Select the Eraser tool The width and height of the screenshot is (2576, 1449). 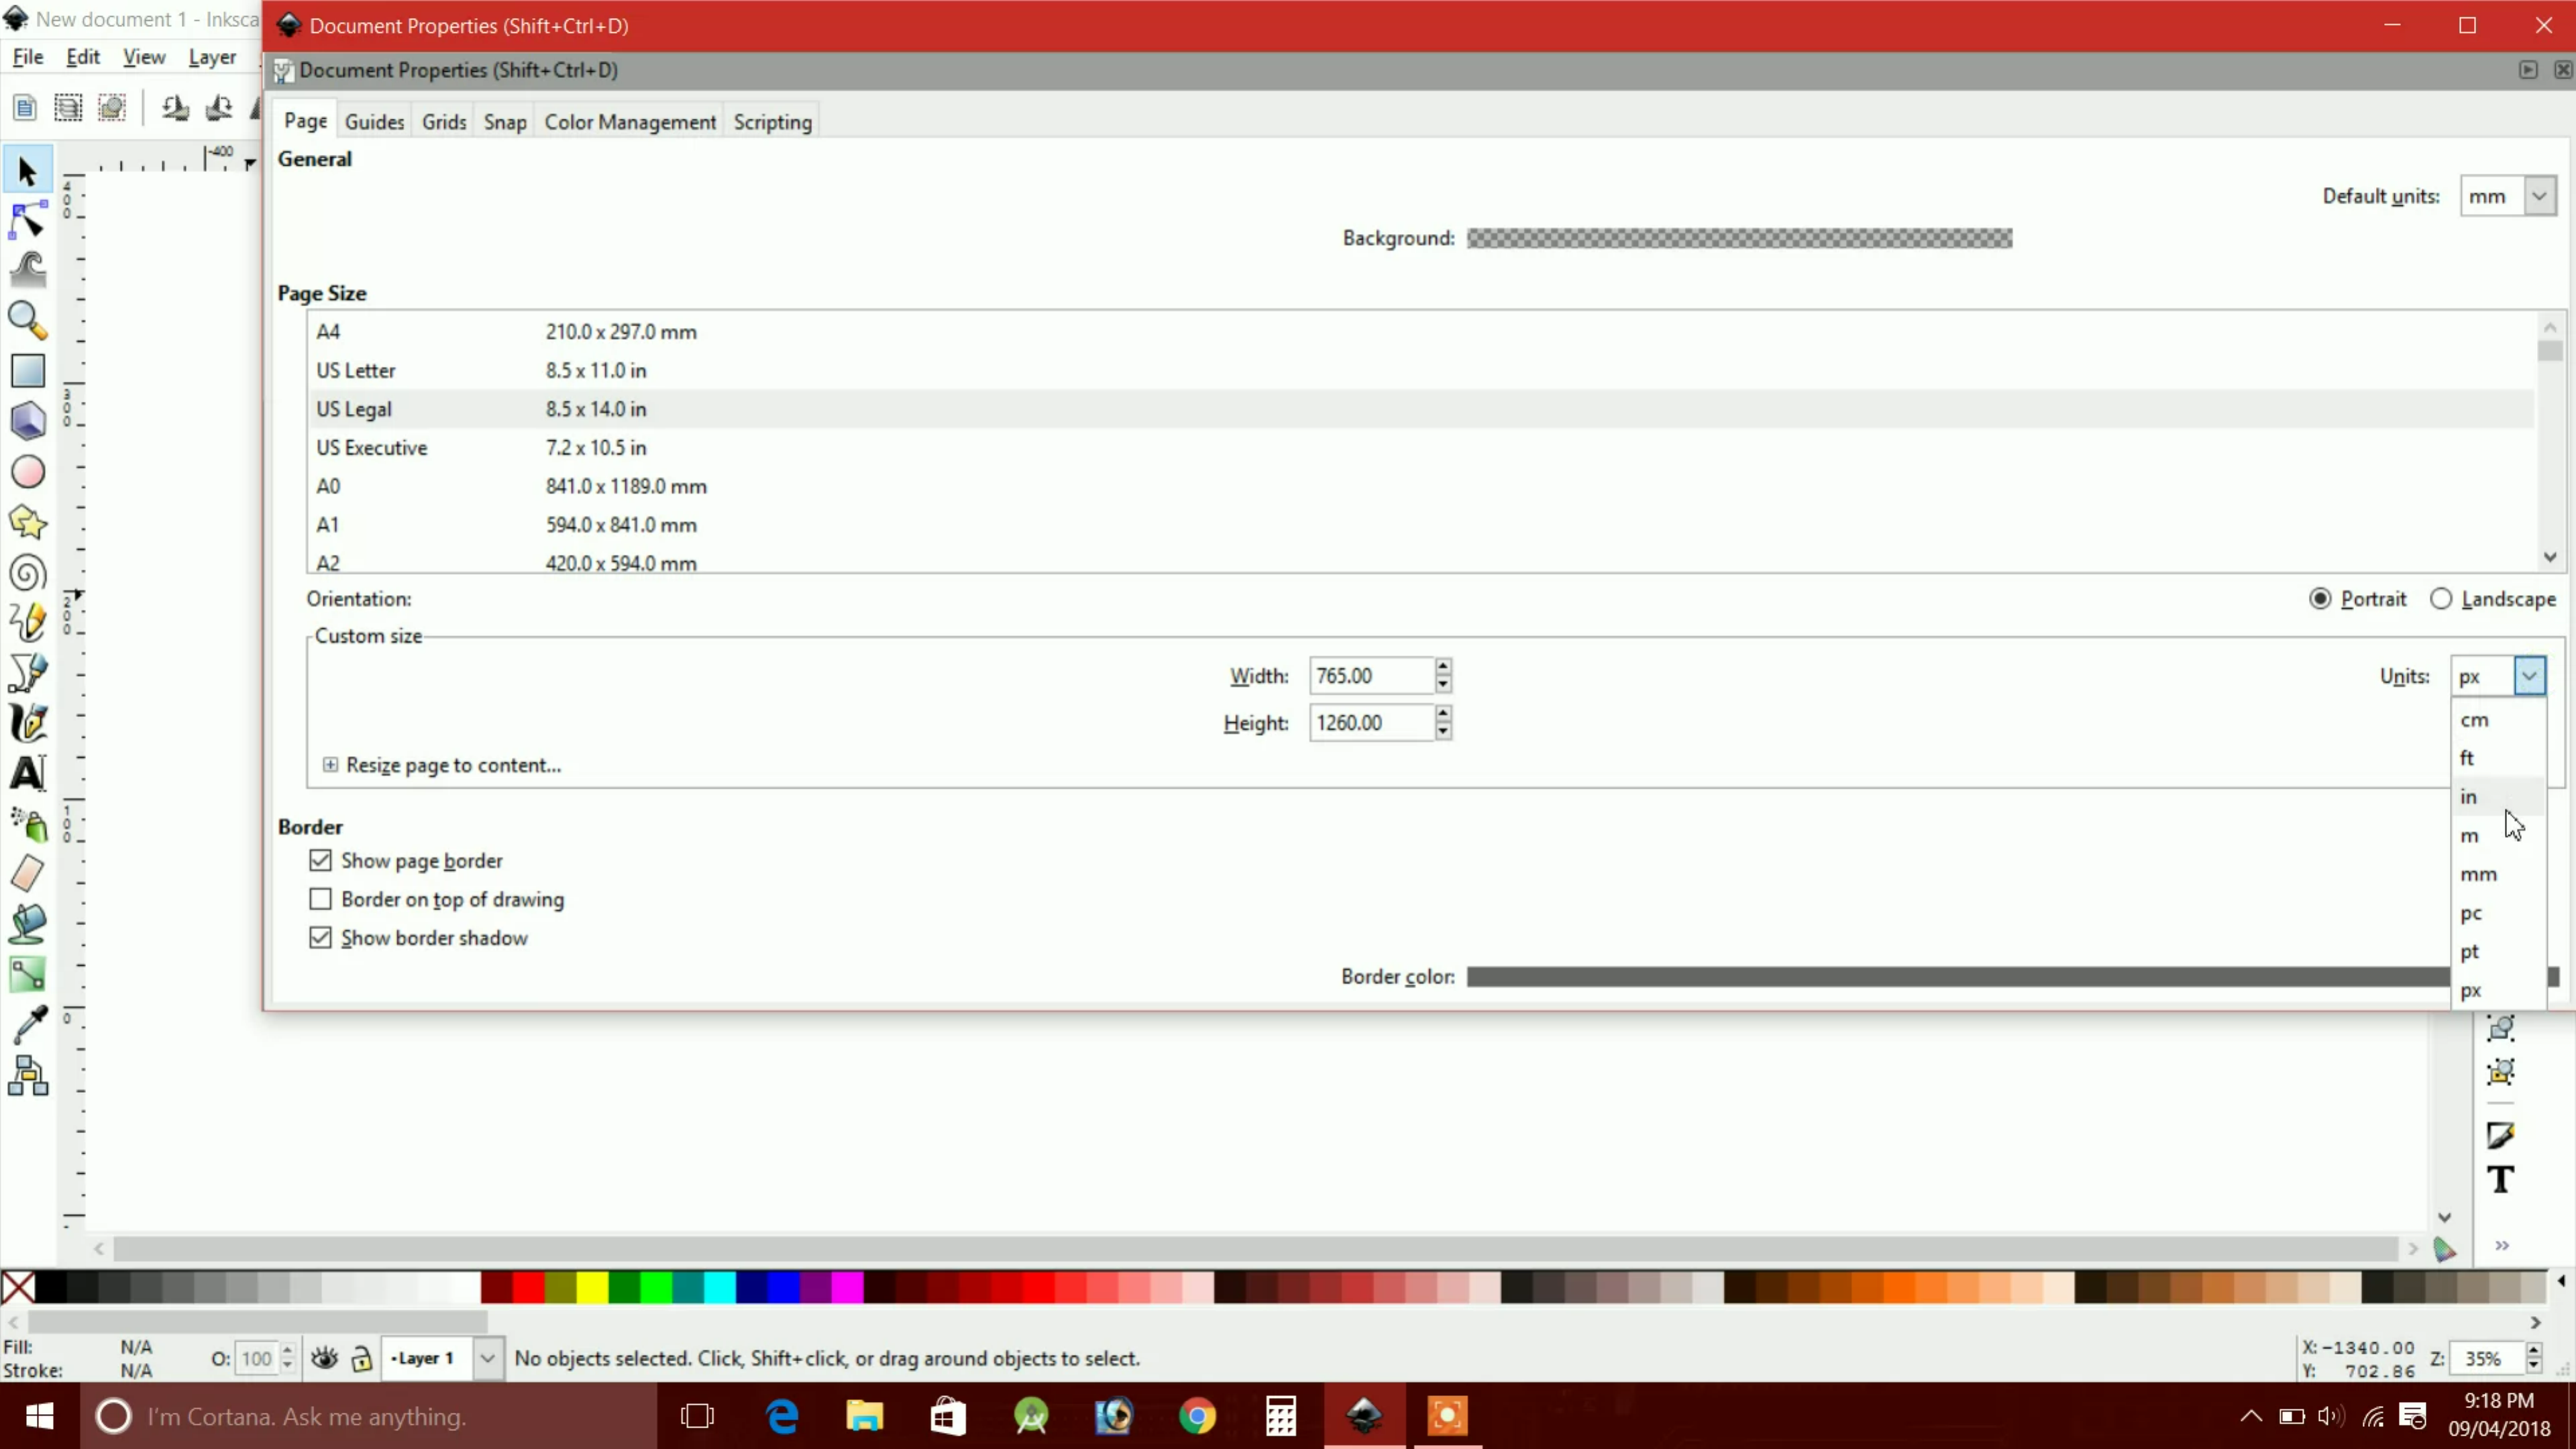tap(27, 873)
